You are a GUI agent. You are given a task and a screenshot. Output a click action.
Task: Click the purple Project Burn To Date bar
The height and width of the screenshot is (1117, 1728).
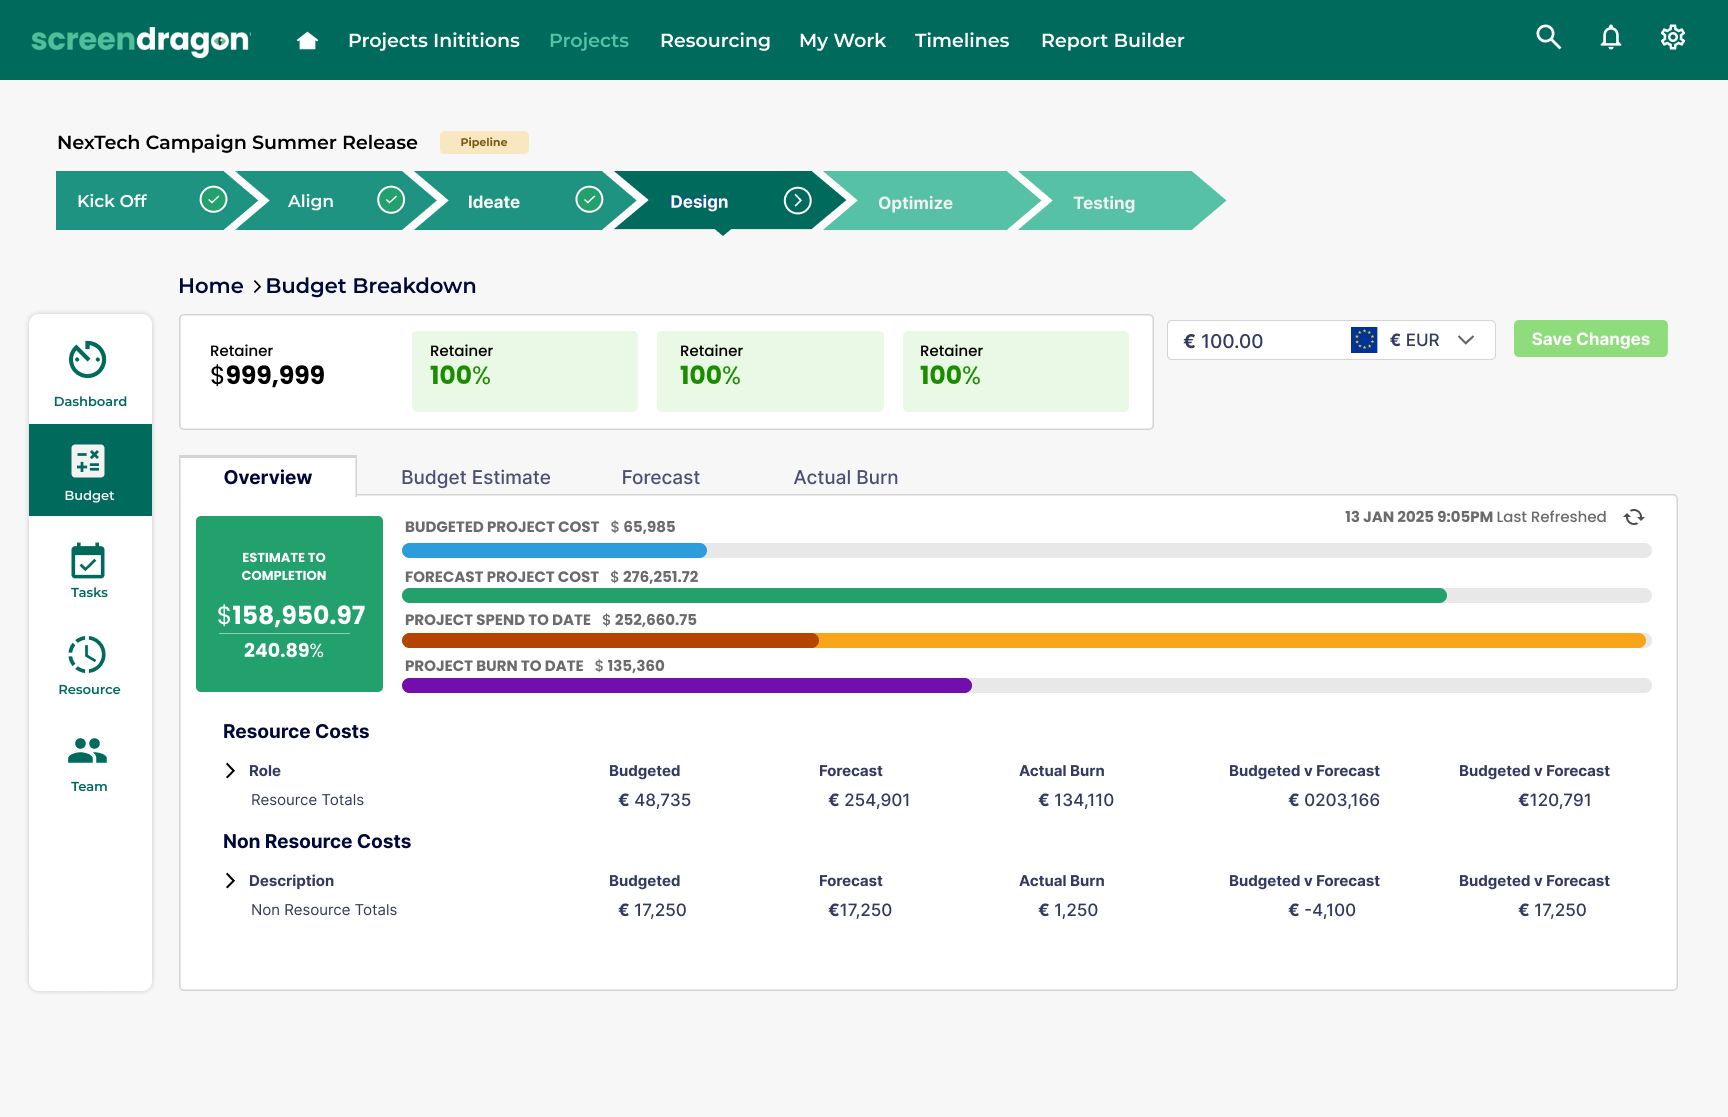686,686
